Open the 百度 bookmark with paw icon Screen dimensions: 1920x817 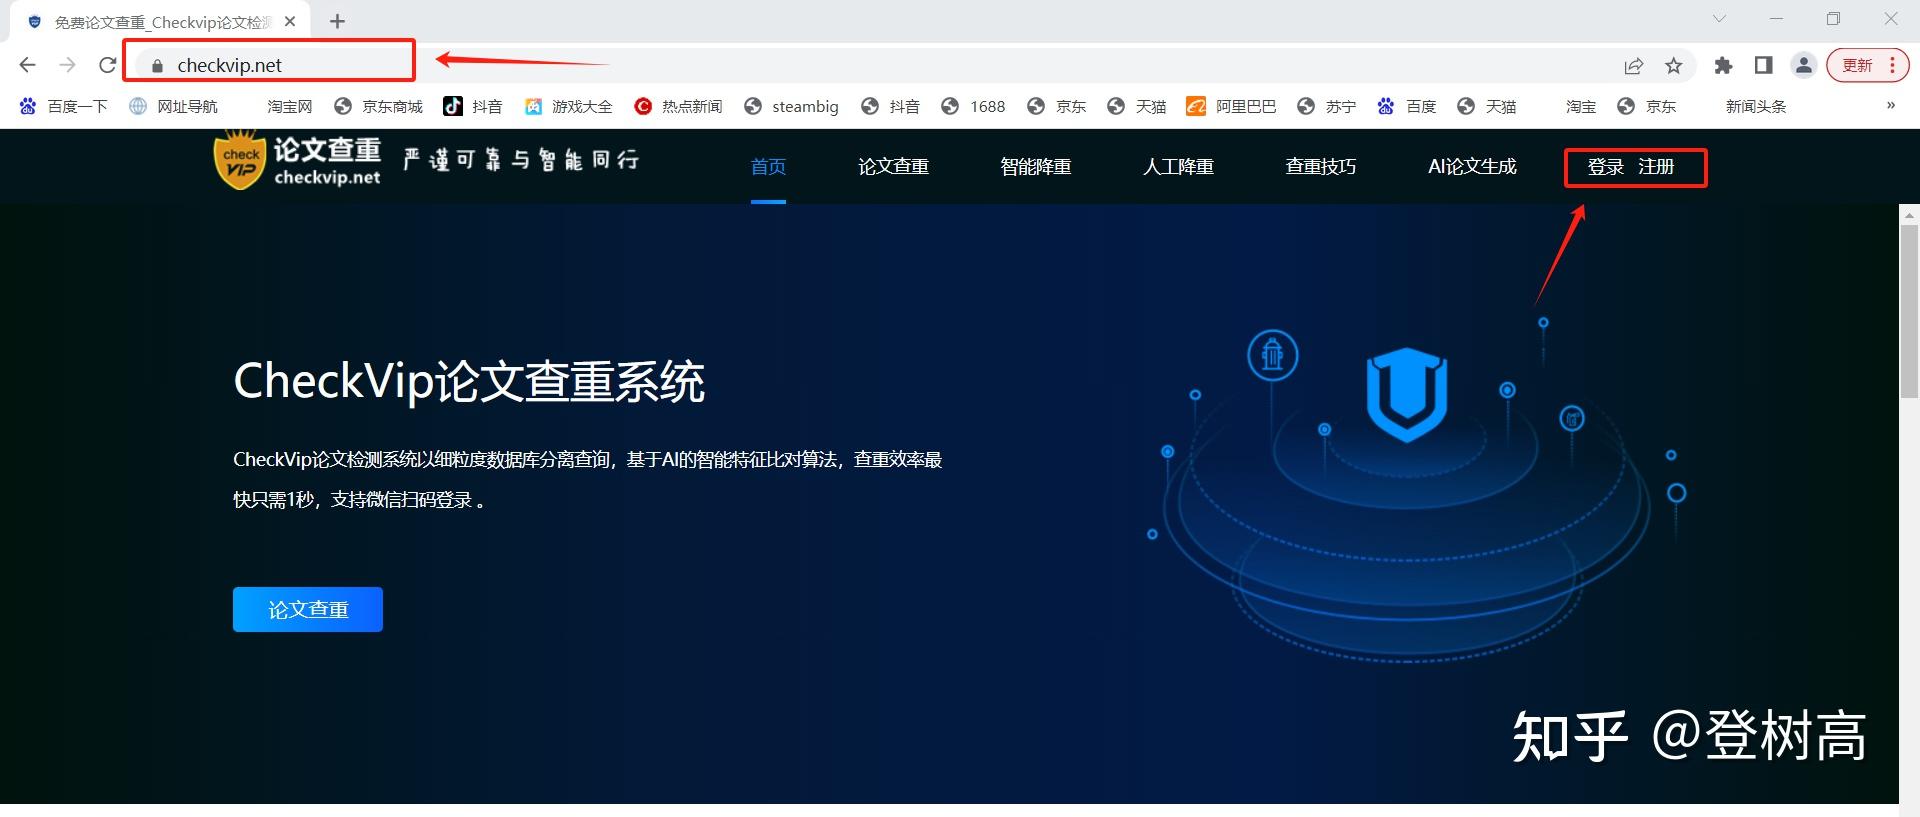(1406, 106)
